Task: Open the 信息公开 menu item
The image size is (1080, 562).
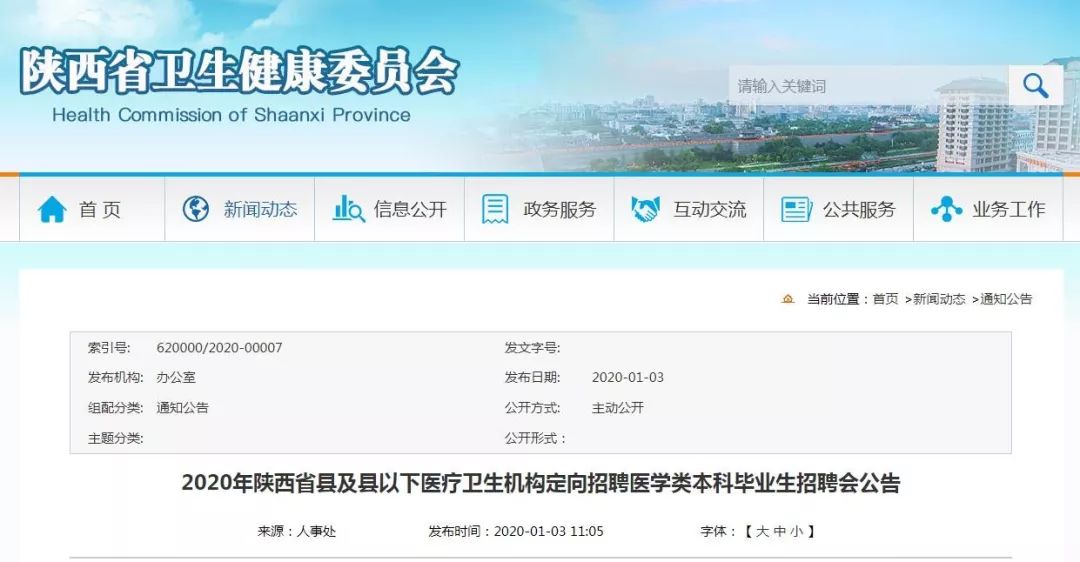Action: coord(411,209)
